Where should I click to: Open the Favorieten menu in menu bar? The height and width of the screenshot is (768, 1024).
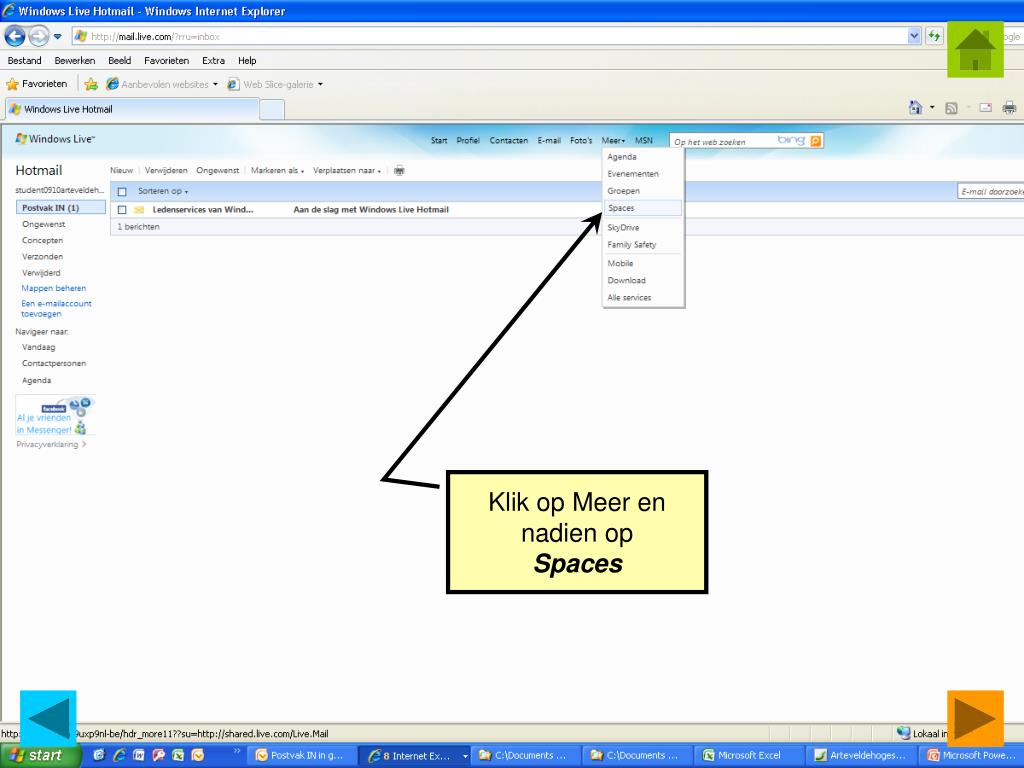[x=167, y=61]
